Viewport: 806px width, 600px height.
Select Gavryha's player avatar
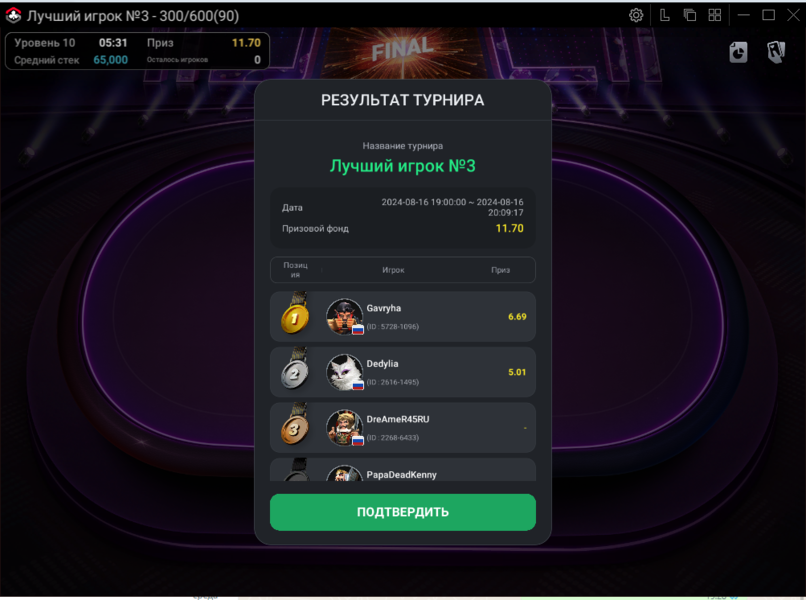(344, 316)
